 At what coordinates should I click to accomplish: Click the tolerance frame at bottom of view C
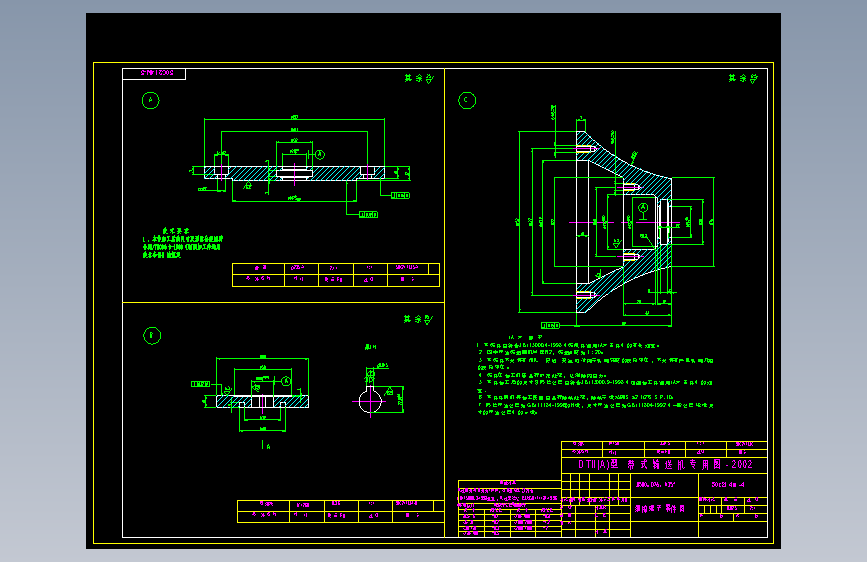pyautogui.click(x=550, y=325)
